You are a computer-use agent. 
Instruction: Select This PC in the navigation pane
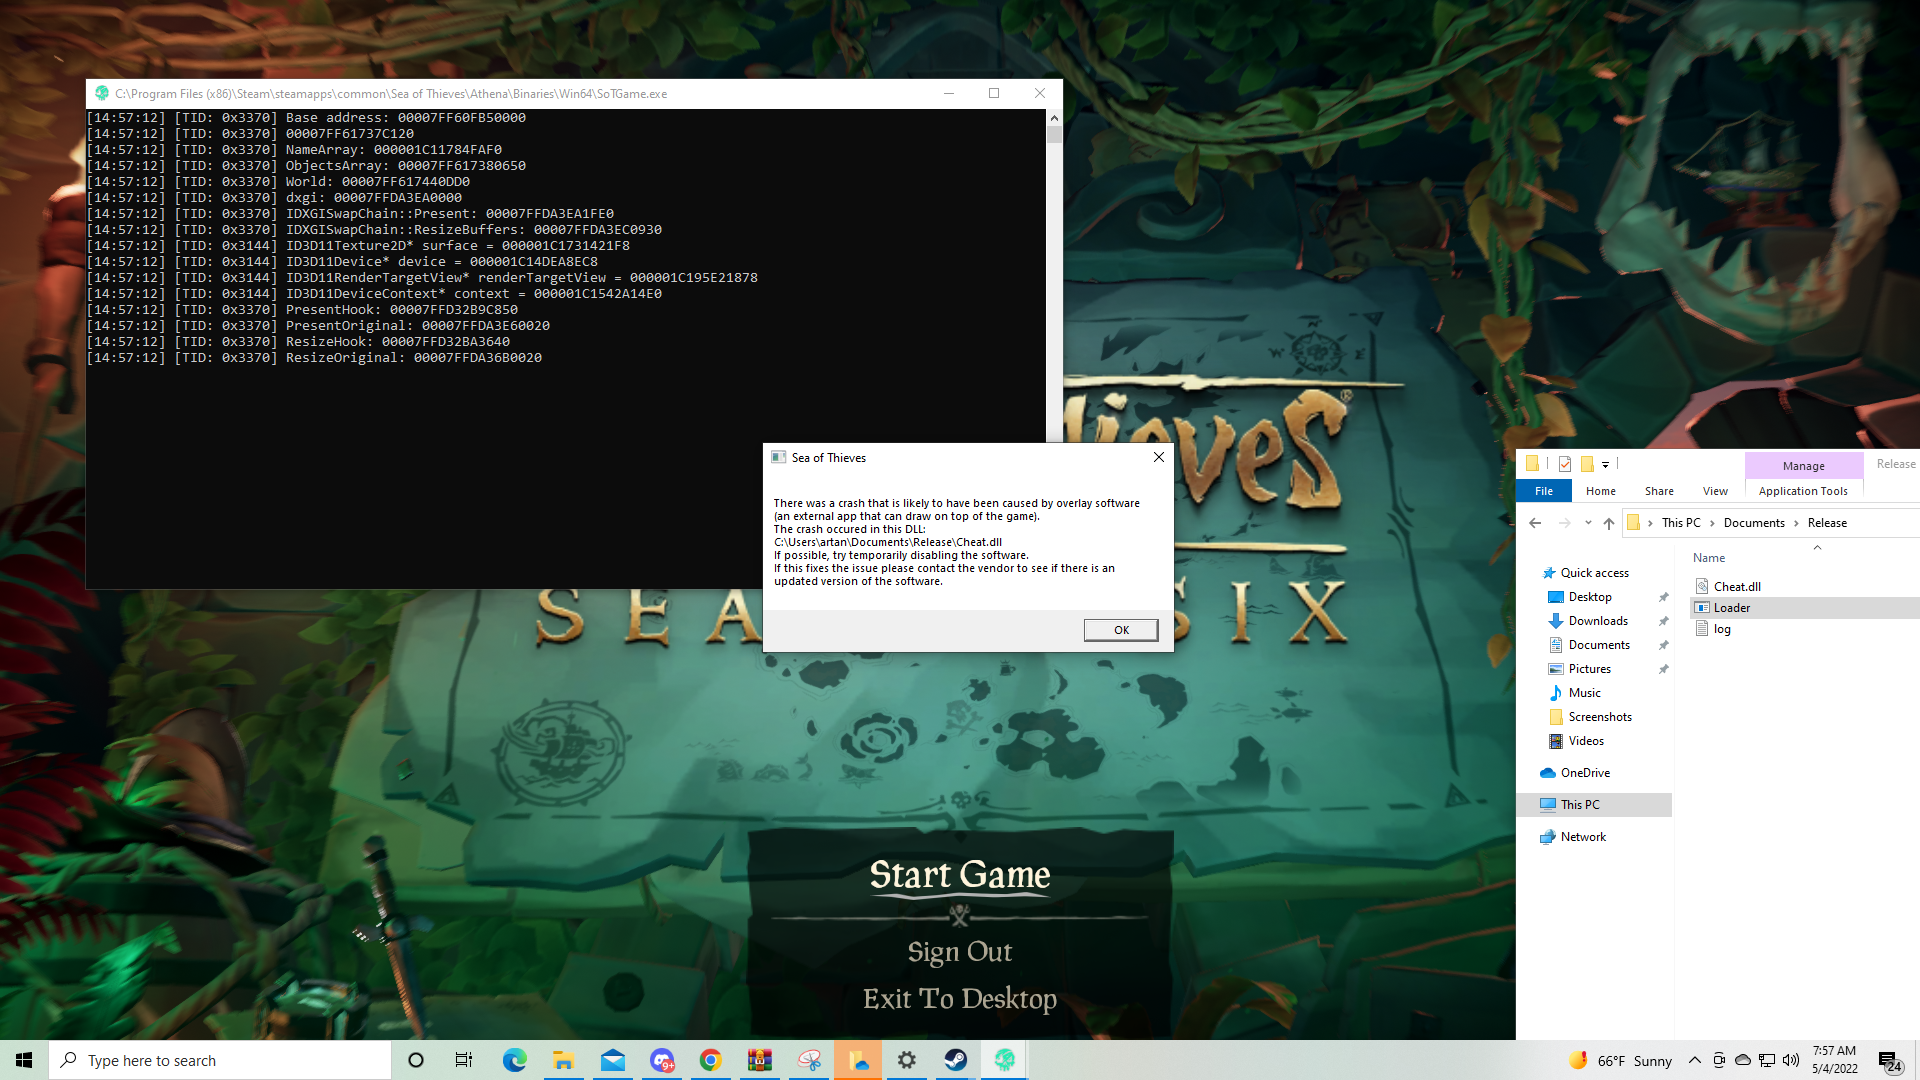point(1594,805)
